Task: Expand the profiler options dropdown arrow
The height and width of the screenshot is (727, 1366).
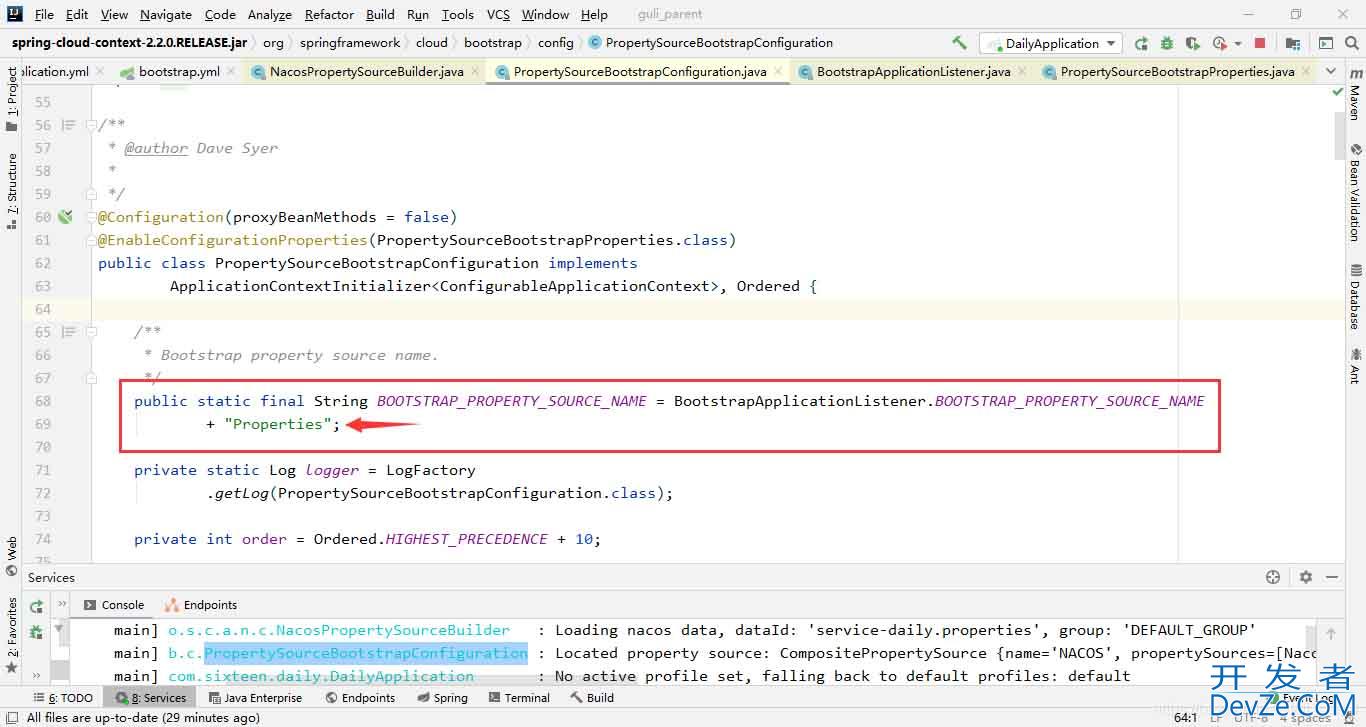Action: click(x=1238, y=44)
